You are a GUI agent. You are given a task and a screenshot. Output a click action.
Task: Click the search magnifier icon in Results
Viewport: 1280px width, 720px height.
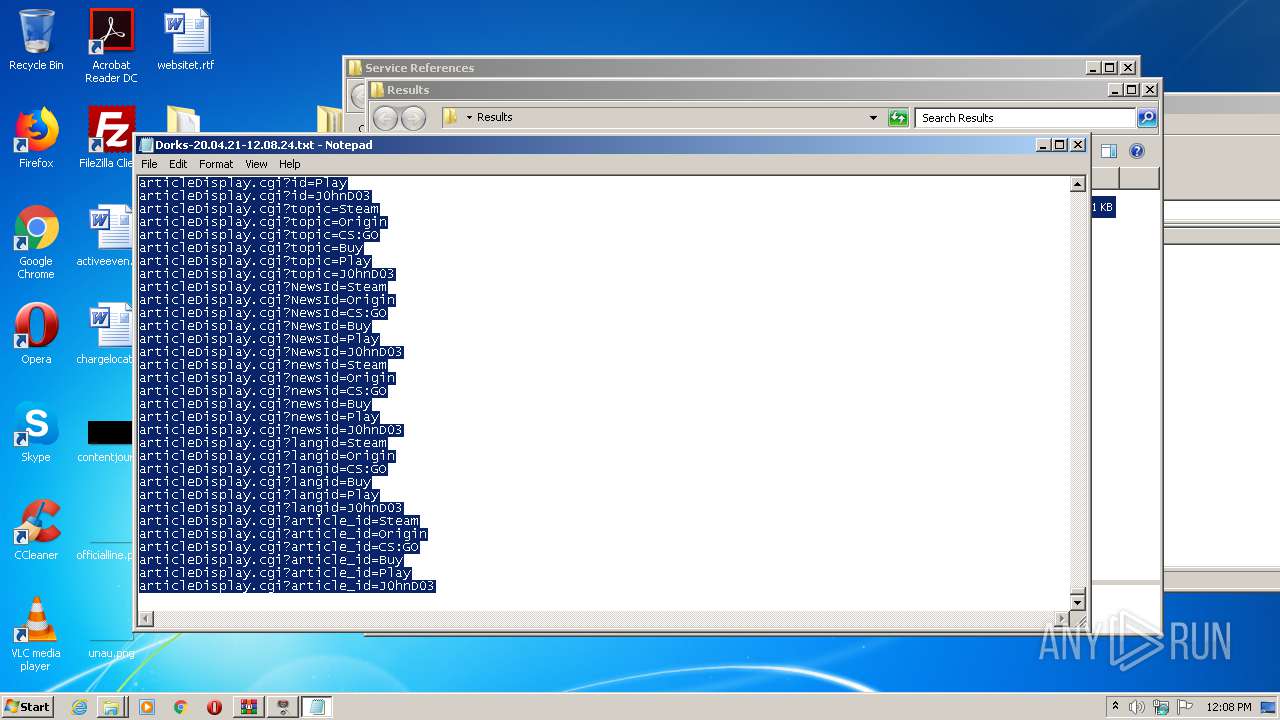pos(1147,118)
